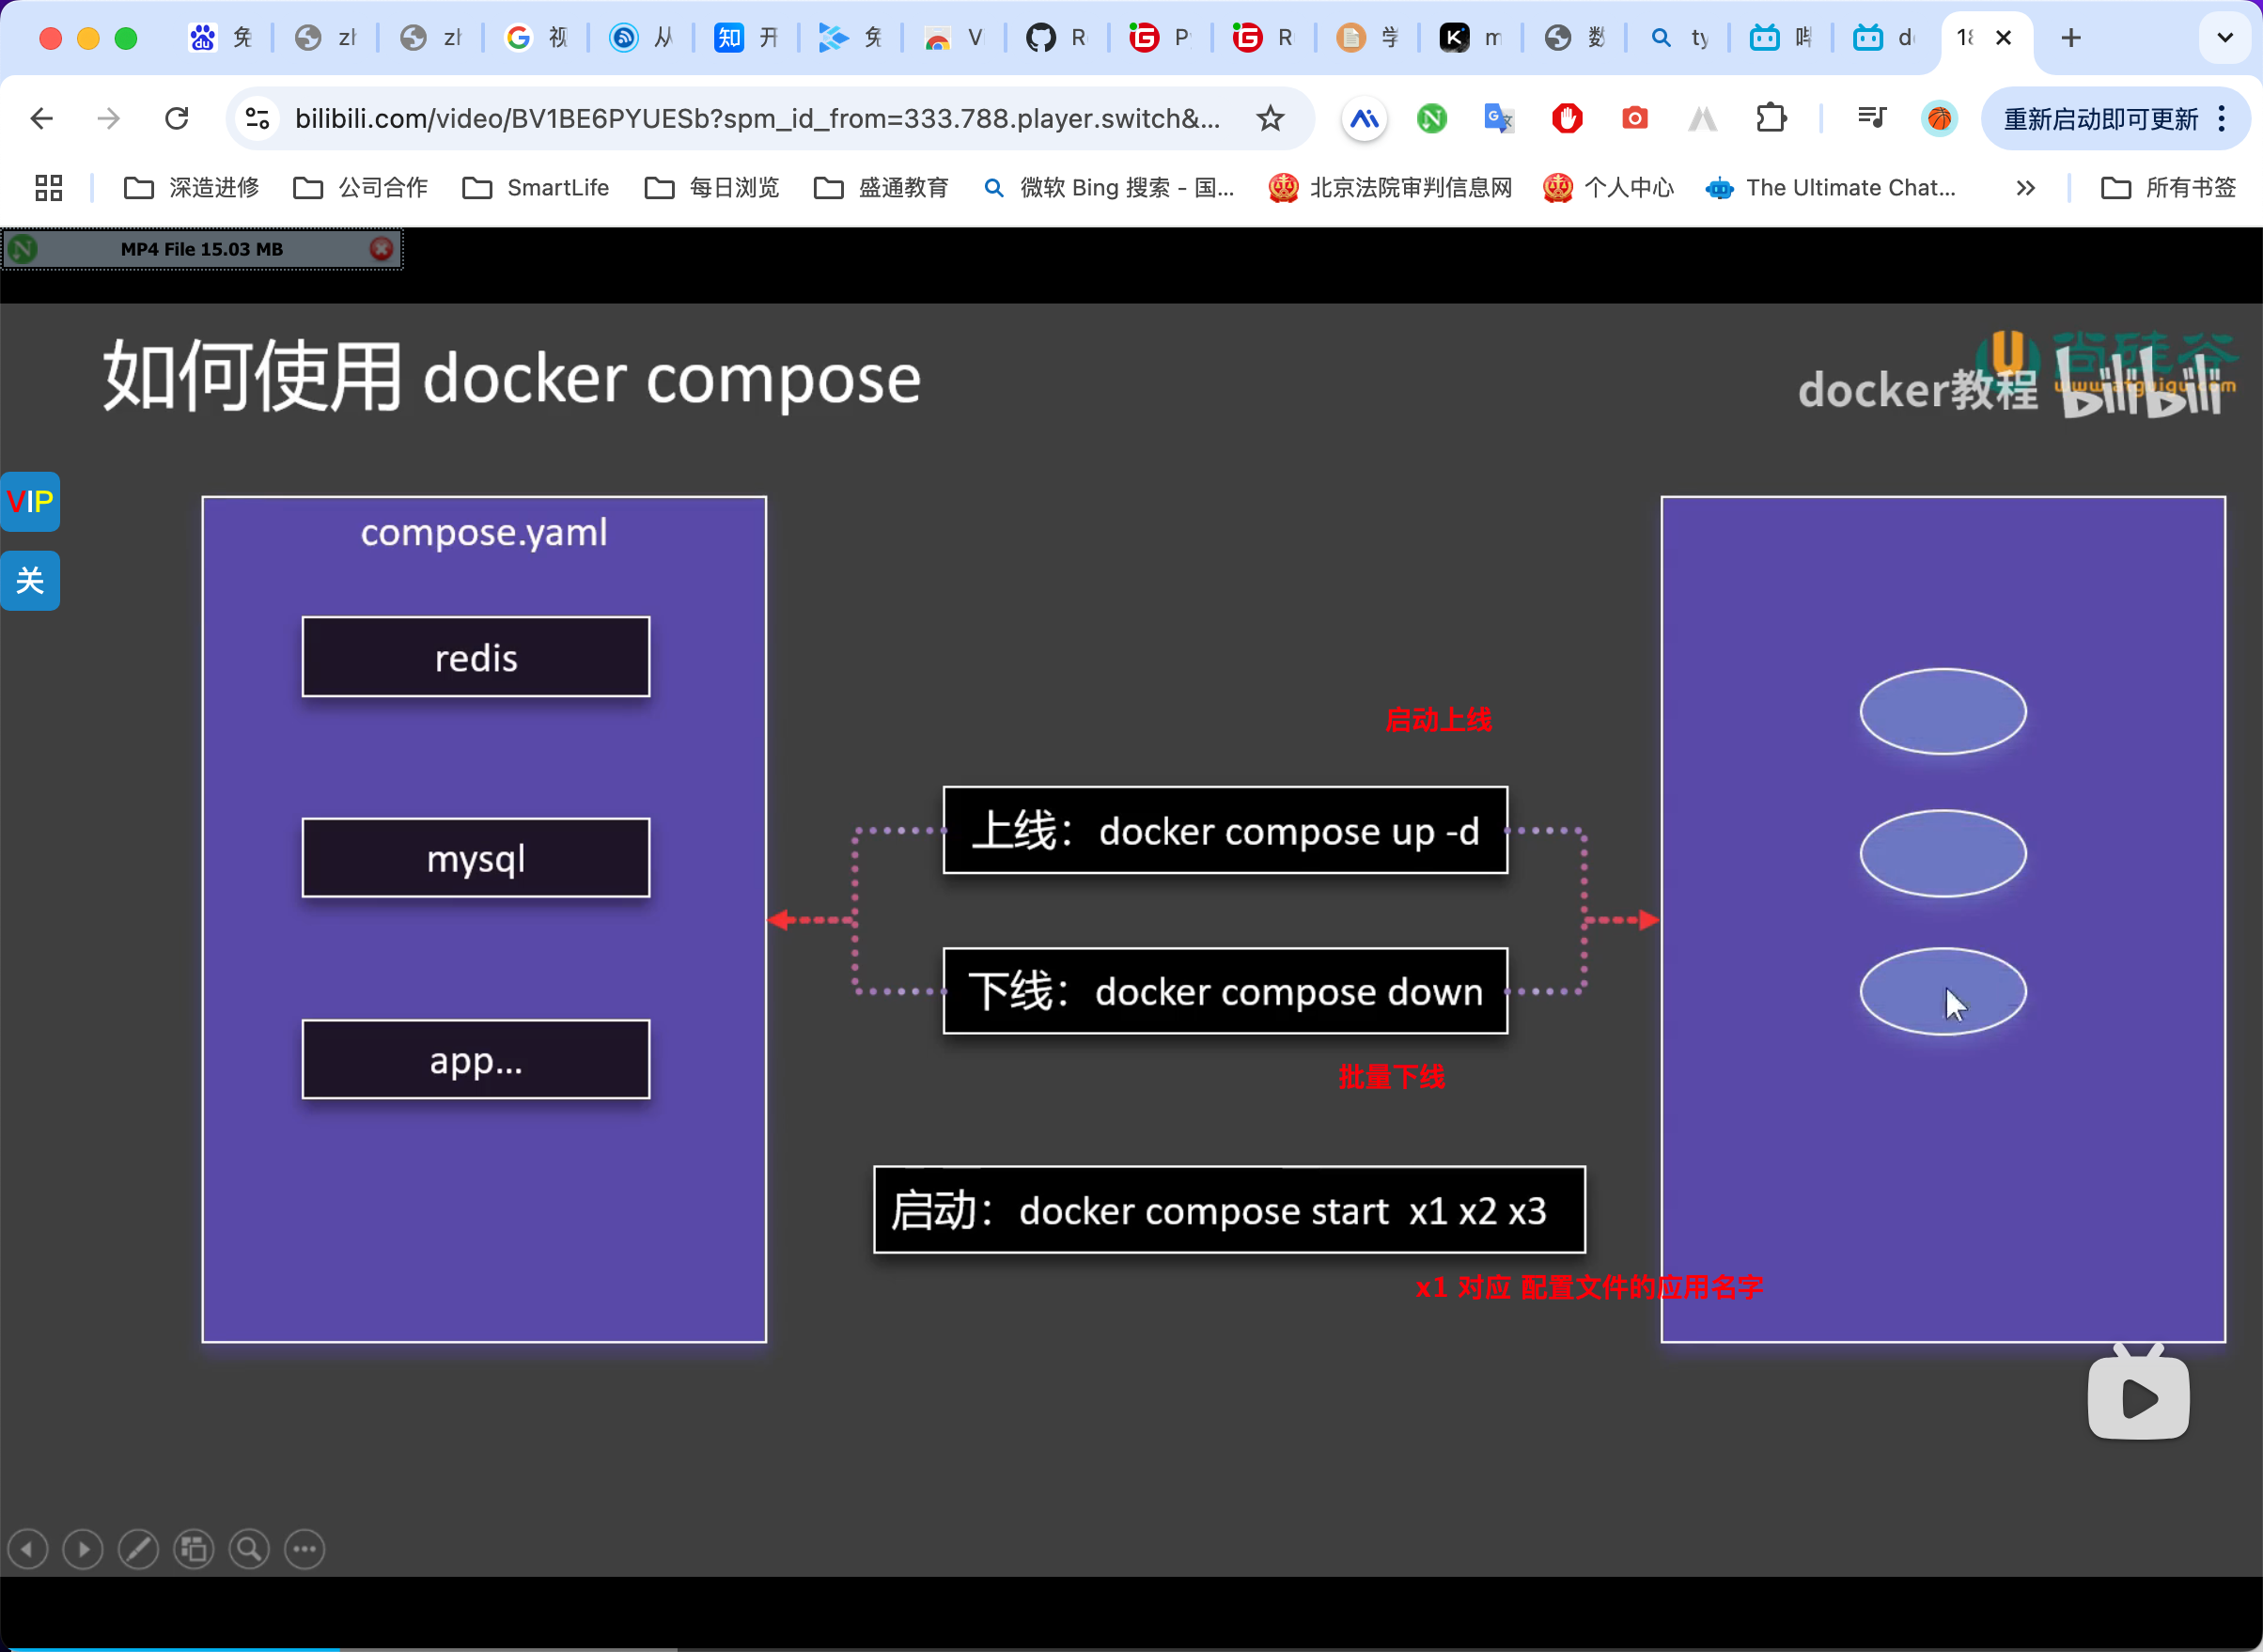Expand the tab search dropdown chevron
Image resolution: width=2263 pixels, height=1652 pixels.
coord(2224,38)
